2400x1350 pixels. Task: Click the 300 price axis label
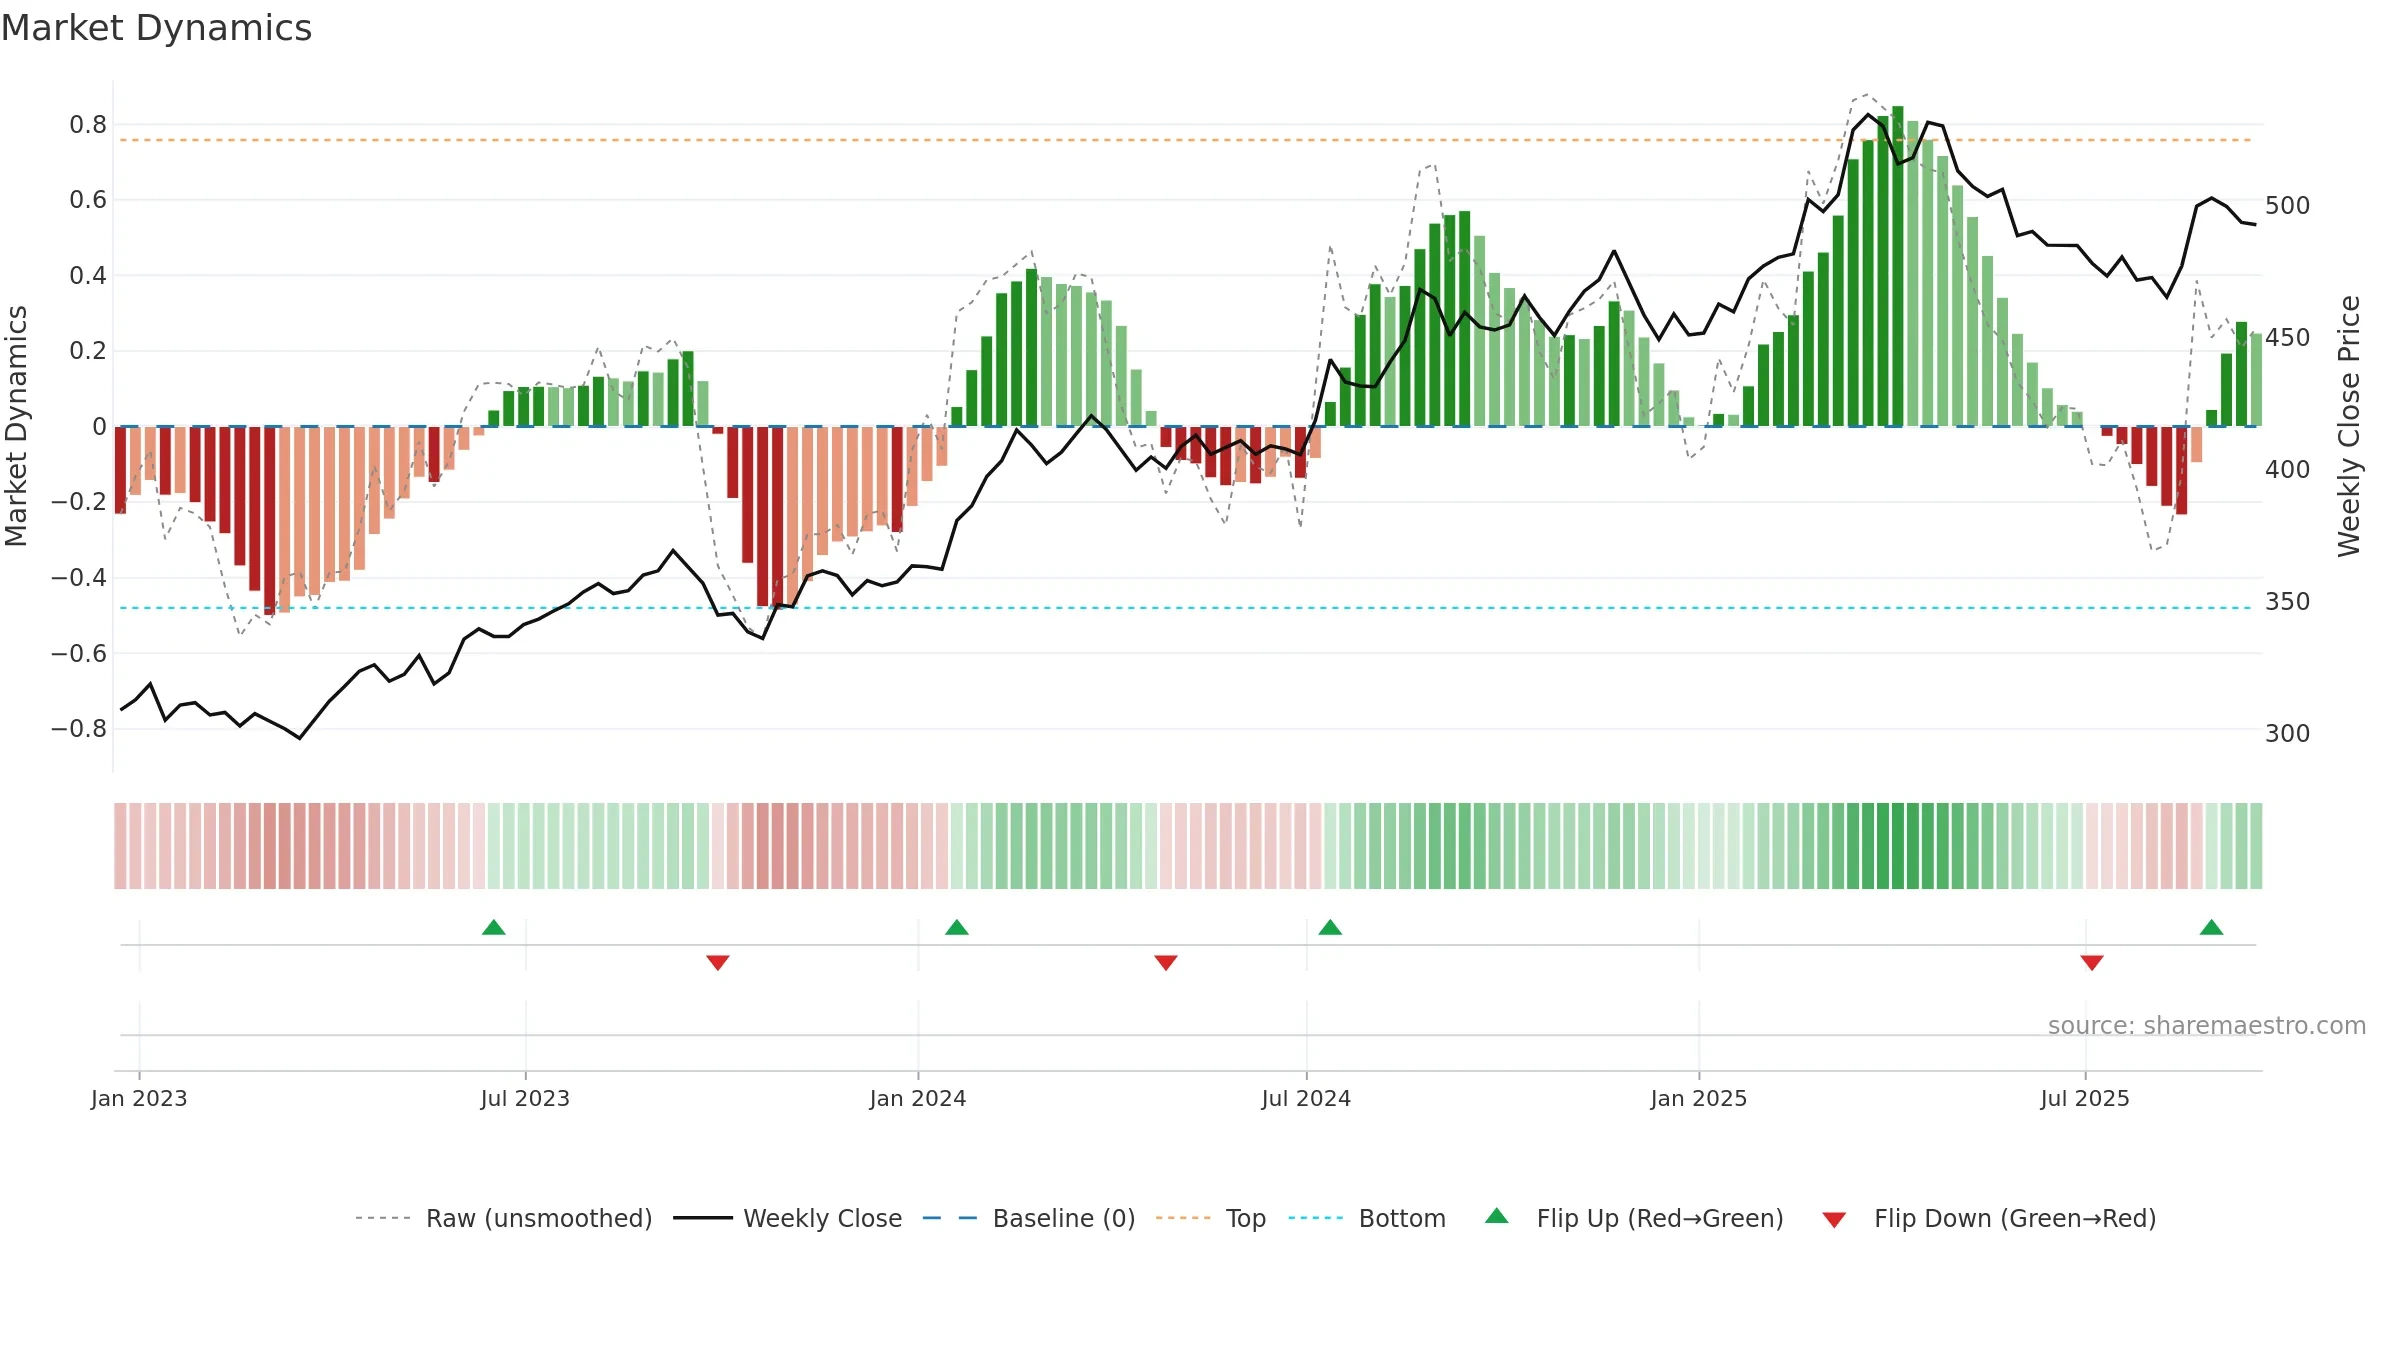(2288, 734)
